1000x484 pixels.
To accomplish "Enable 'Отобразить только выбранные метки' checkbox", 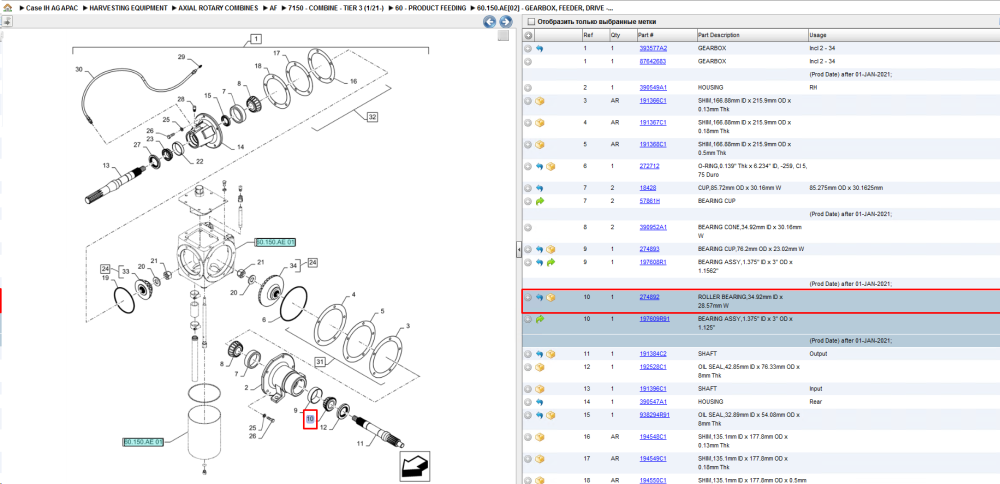I will point(531,21).
